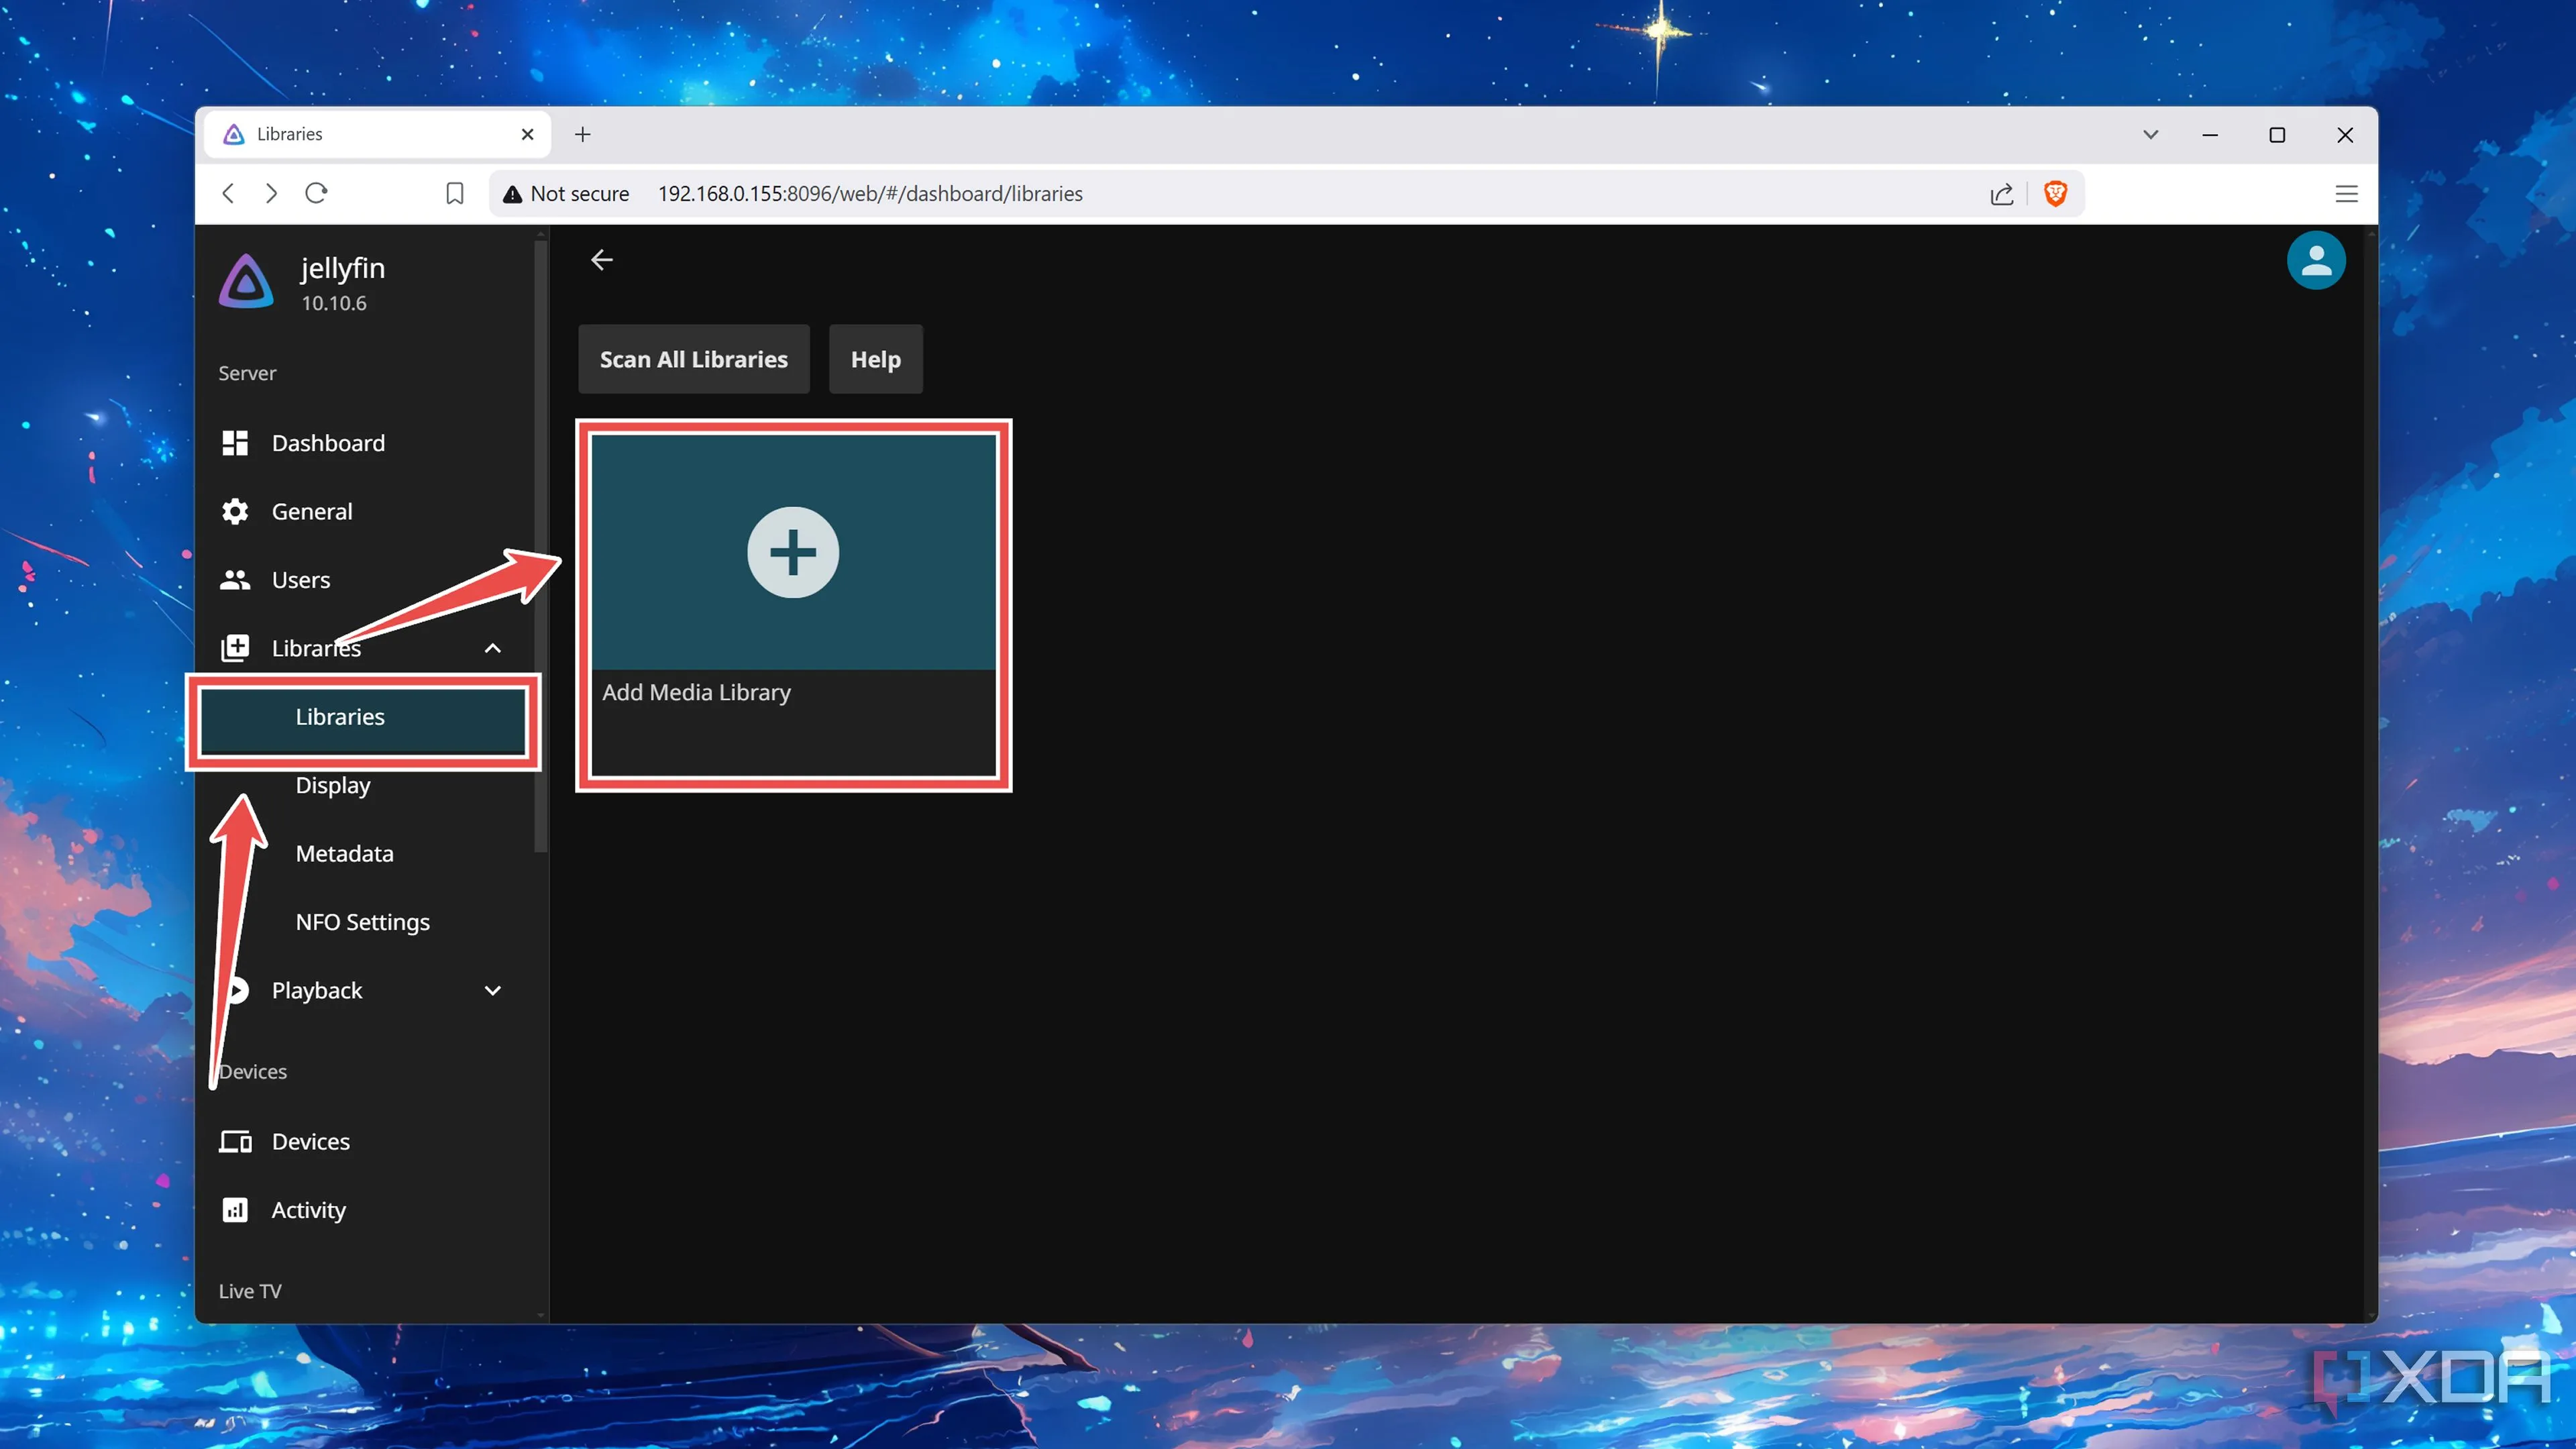
Task: Click the back arrow in Jellyfin header
Action: coord(601,260)
